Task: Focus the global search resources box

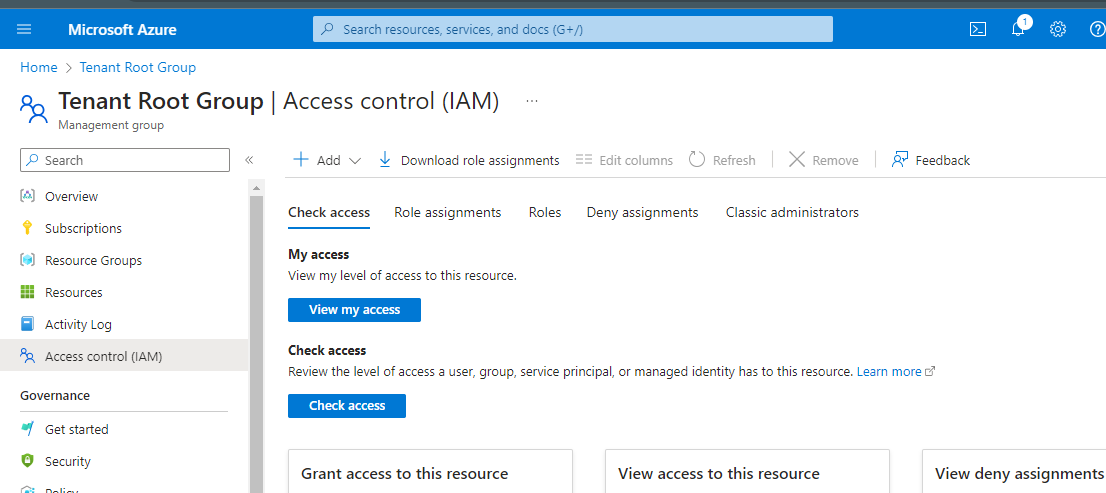Action: tap(573, 30)
